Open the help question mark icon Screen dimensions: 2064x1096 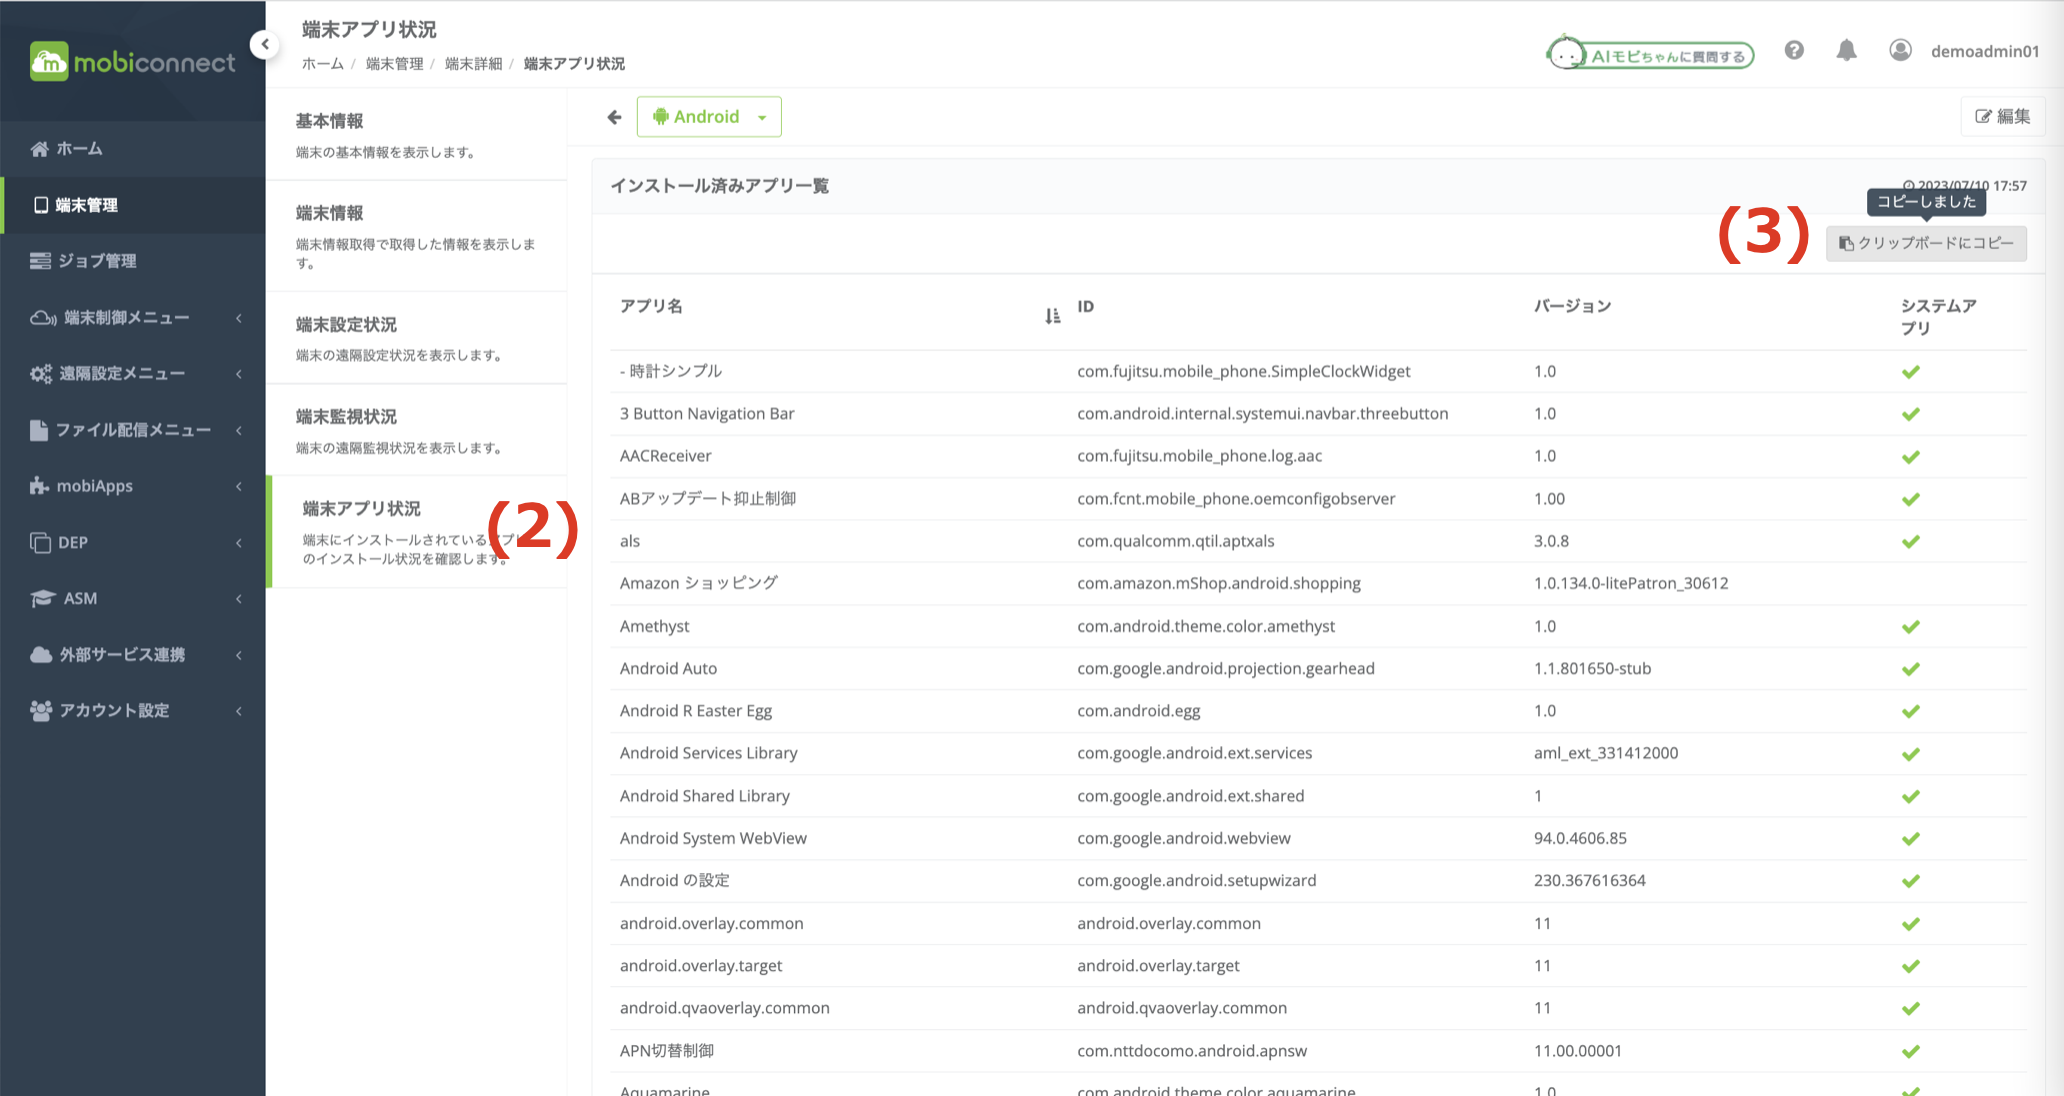click(1794, 51)
